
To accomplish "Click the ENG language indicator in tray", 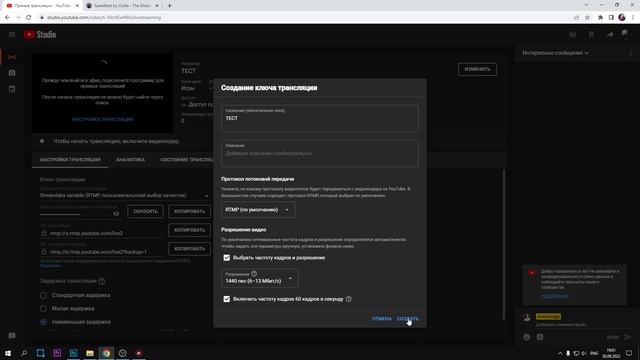I will (594, 353).
